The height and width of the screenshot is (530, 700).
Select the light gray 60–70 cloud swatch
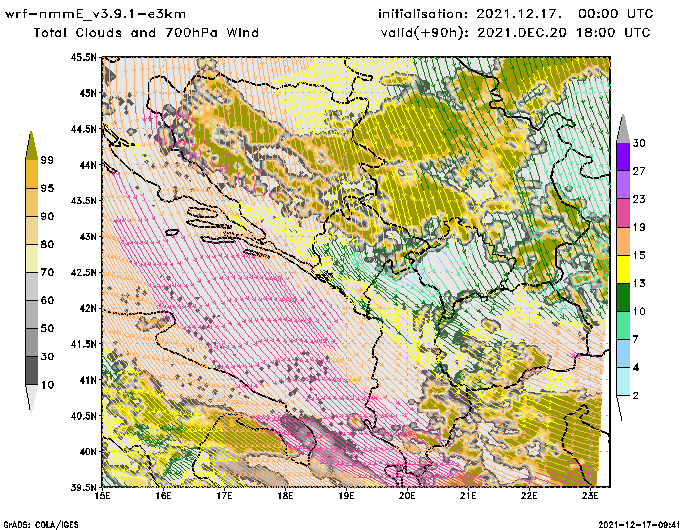pyautogui.click(x=32, y=287)
